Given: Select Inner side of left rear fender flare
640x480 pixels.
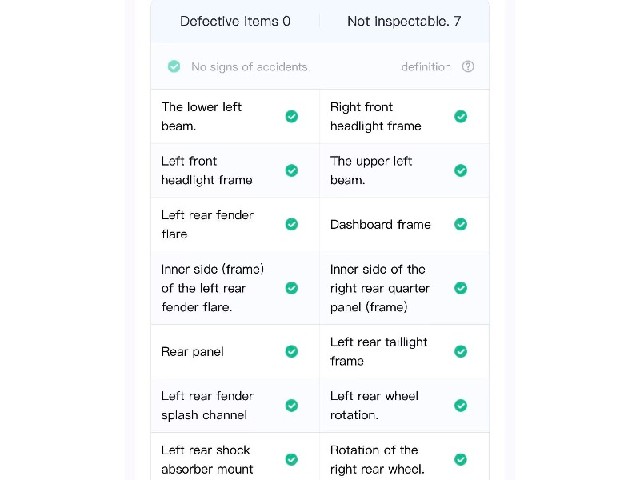Looking at the screenshot, I should pyautogui.click(x=235, y=288).
